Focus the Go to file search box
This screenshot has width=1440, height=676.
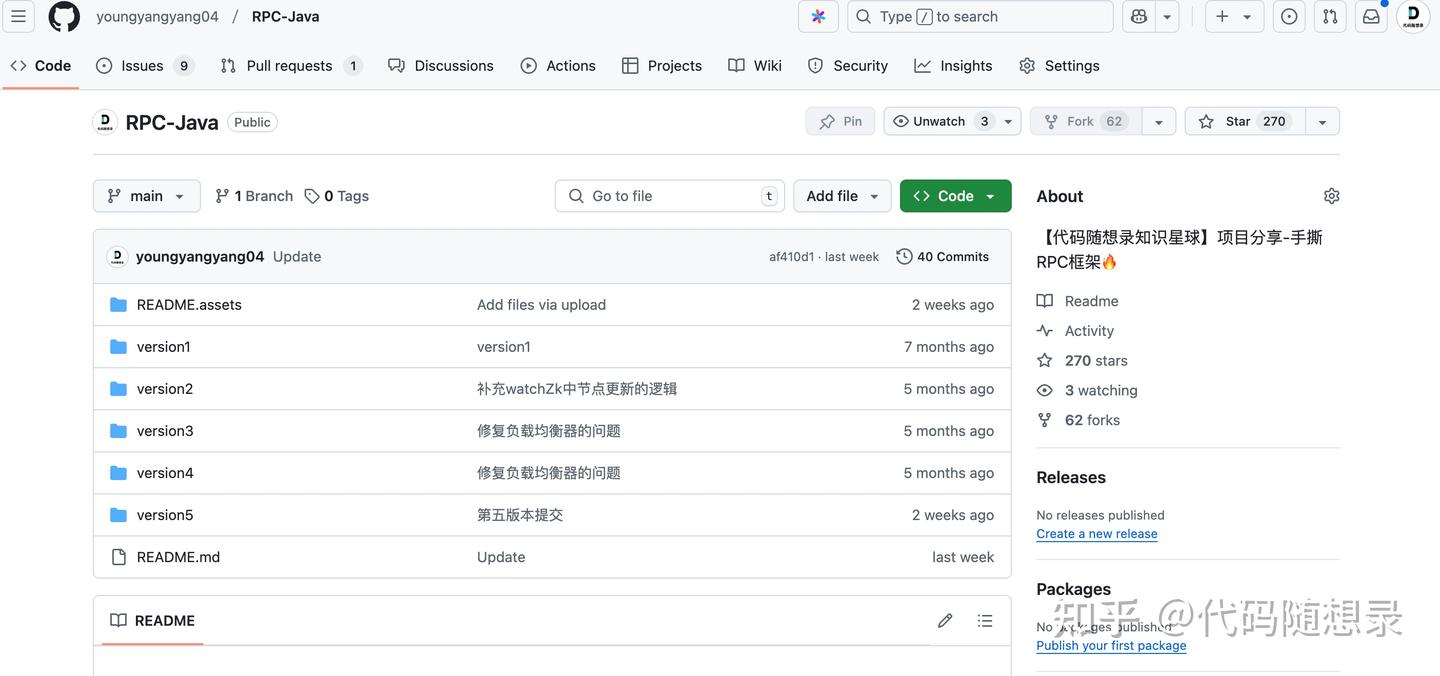668,195
